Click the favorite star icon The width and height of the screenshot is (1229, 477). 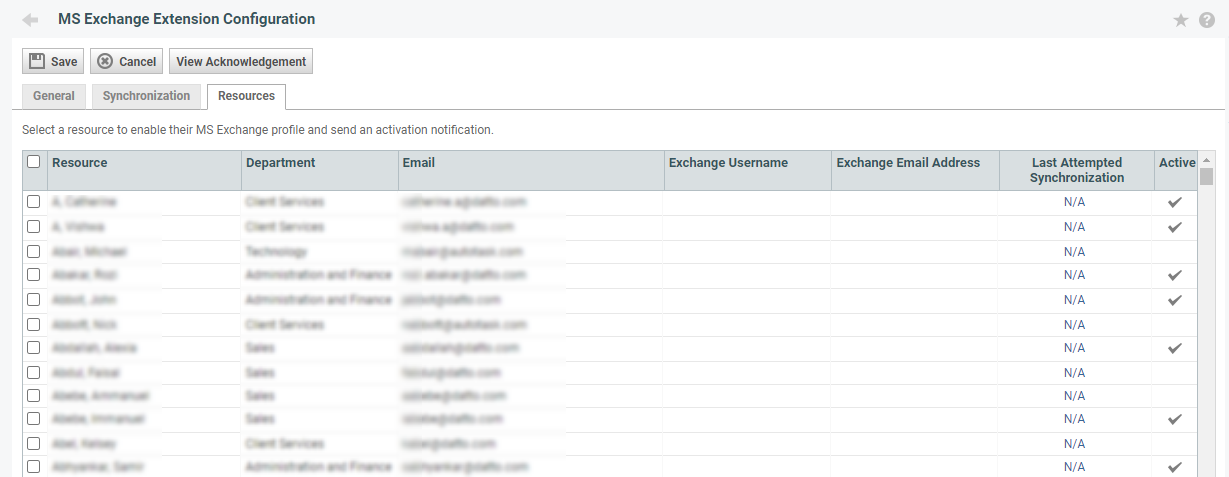coord(1181,20)
